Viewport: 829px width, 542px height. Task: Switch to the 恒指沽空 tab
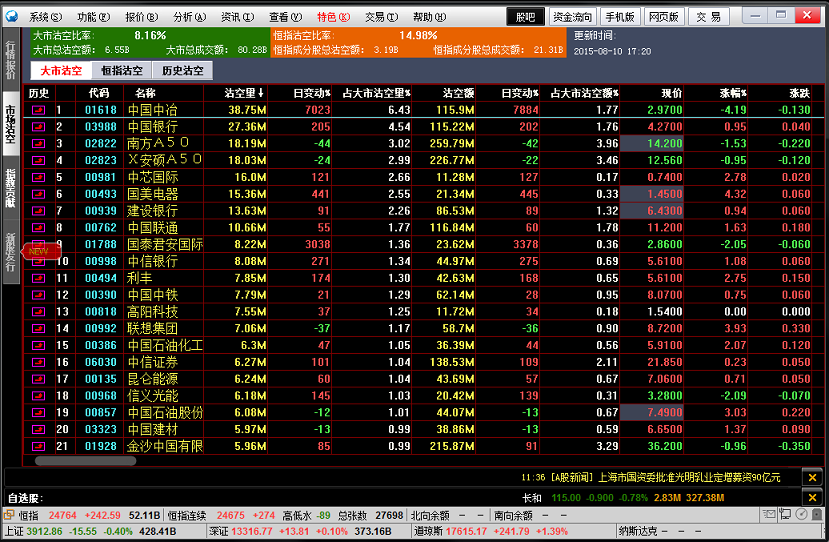[121, 71]
